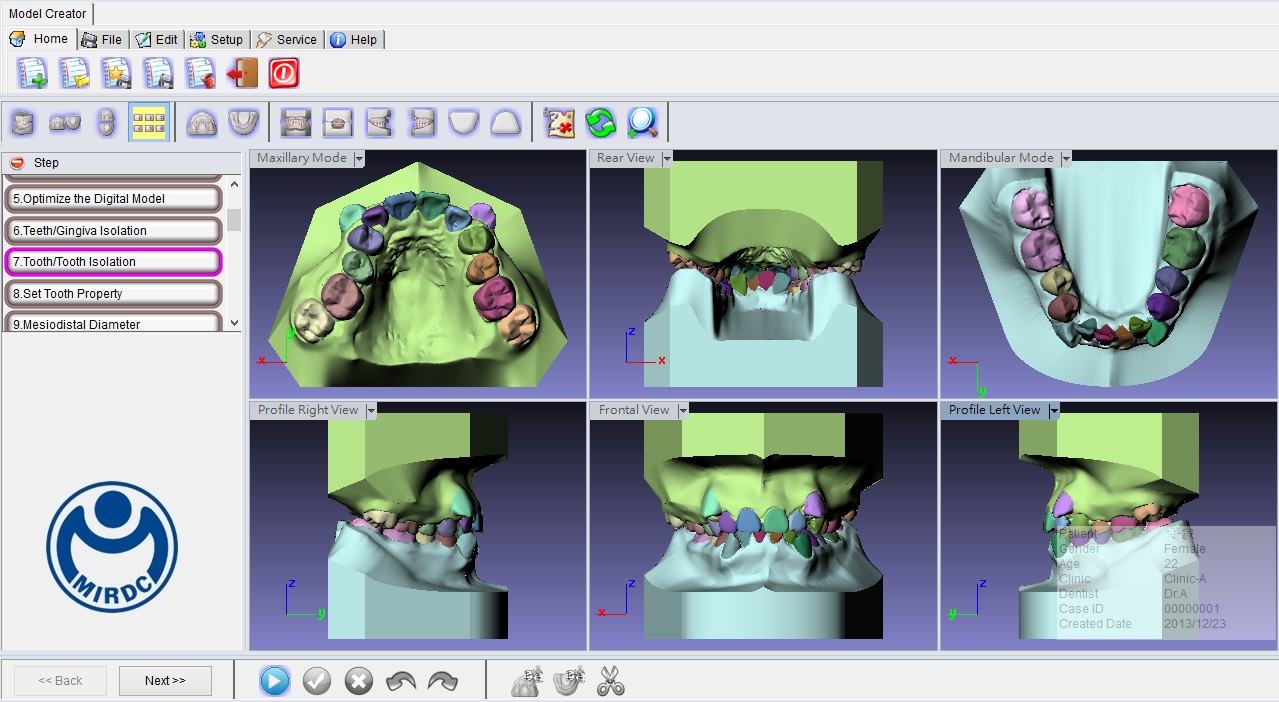Click the Next >> button
The width and height of the screenshot is (1279, 702).
coord(165,681)
